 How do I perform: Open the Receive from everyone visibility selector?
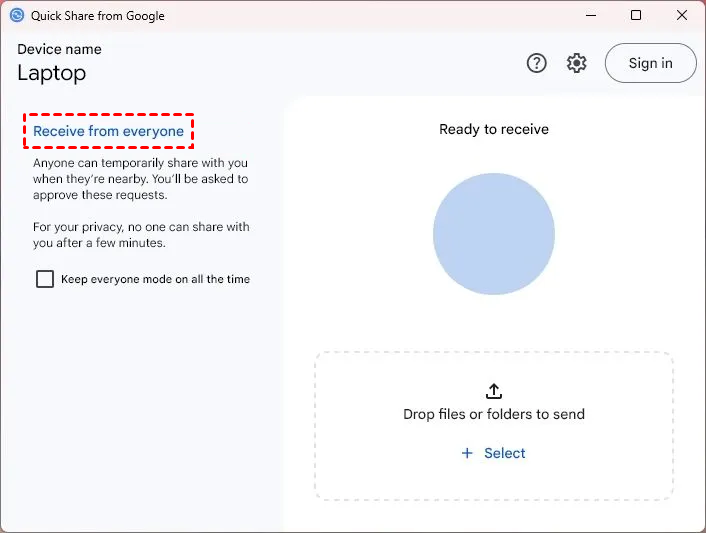tap(108, 131)
